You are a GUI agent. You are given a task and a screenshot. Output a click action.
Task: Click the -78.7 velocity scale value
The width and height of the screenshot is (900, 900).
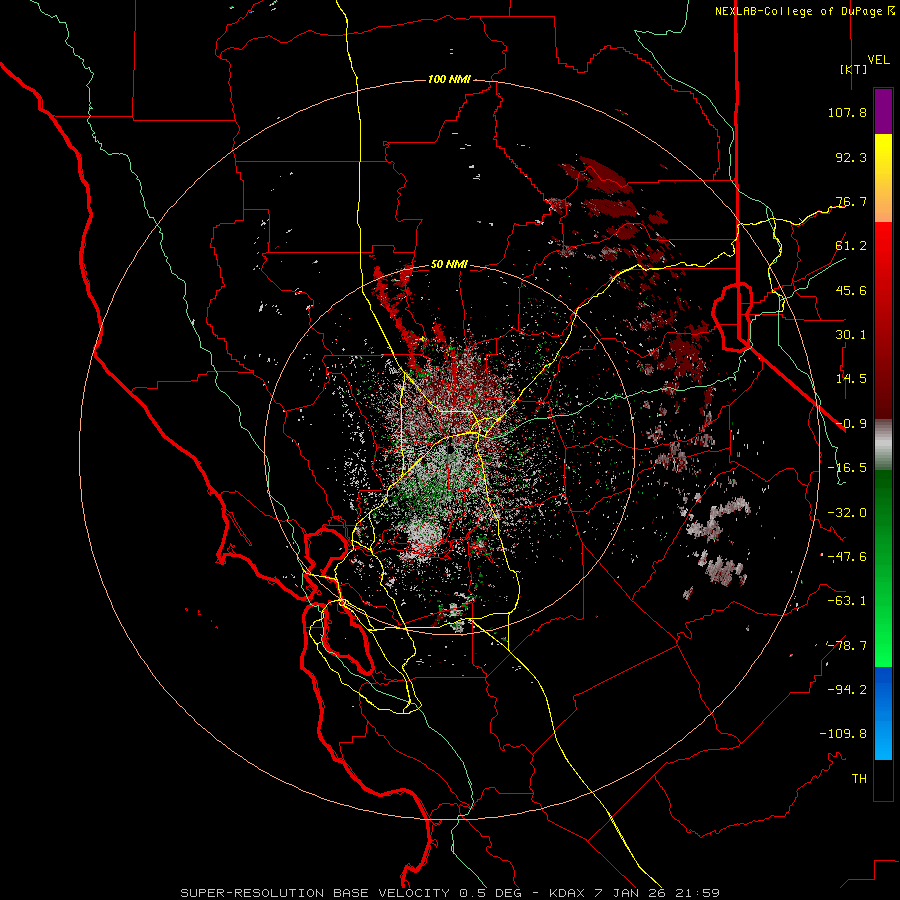click(847, 646)
